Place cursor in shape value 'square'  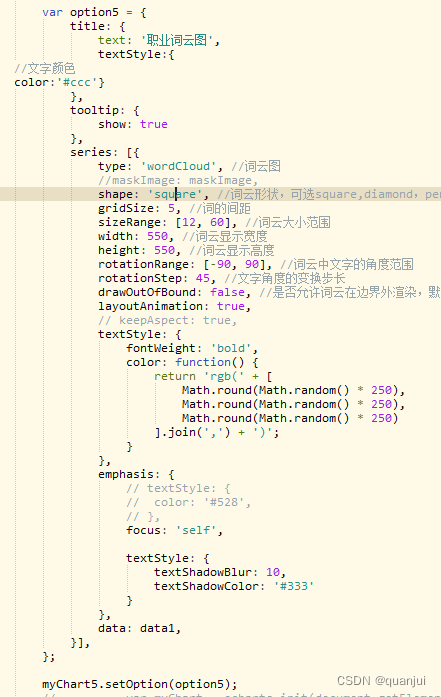click(x=175, y=194)
